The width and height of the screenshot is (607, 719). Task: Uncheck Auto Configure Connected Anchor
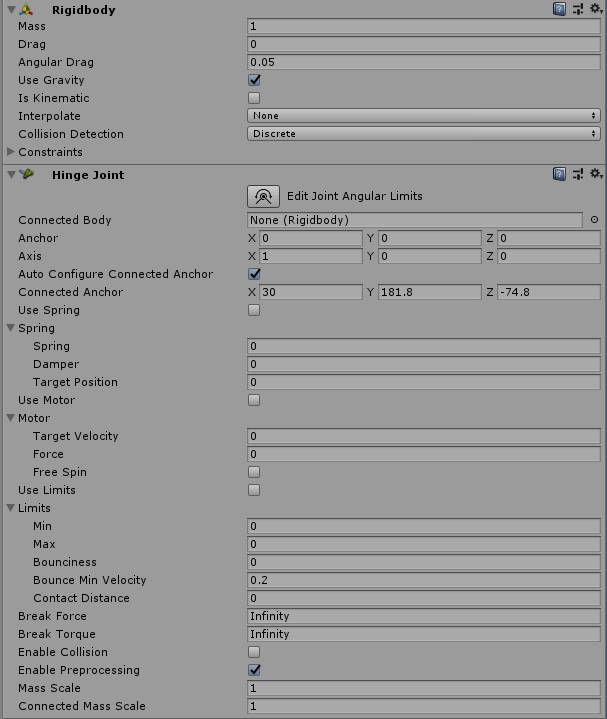tap(254, 274)
